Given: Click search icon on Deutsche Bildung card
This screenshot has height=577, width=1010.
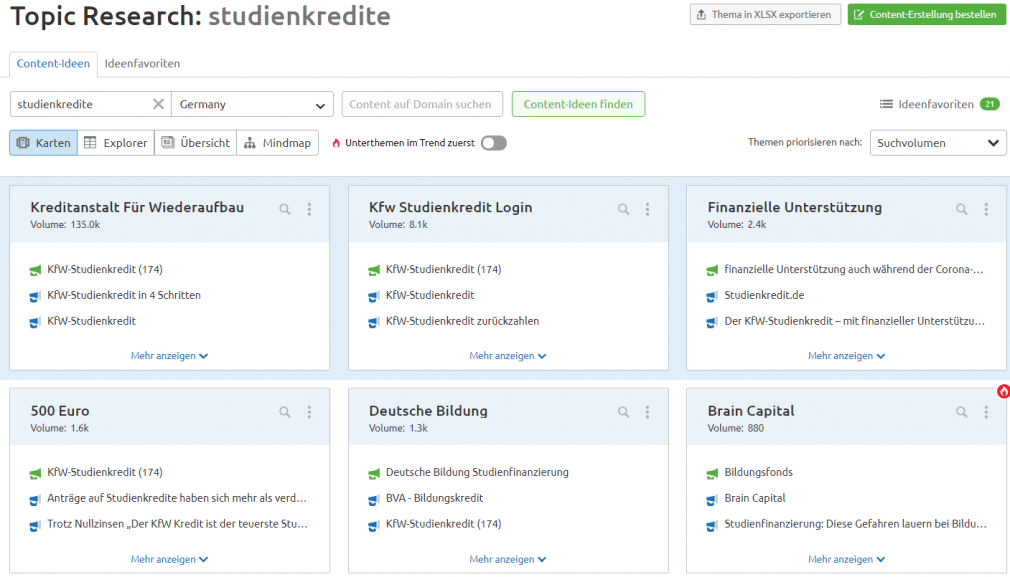Looking at the screenshot, I should (x=624, y=412).
